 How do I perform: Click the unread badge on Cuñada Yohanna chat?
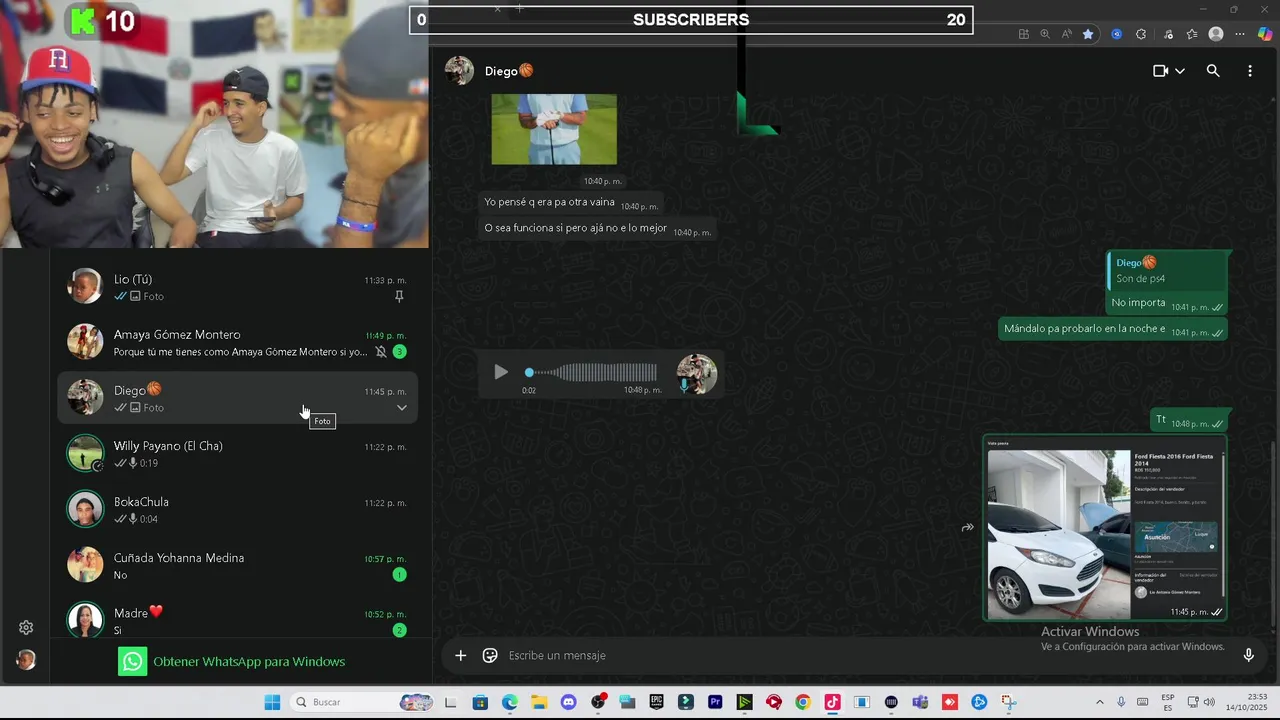pyautogui.click(x=399, y=575)
